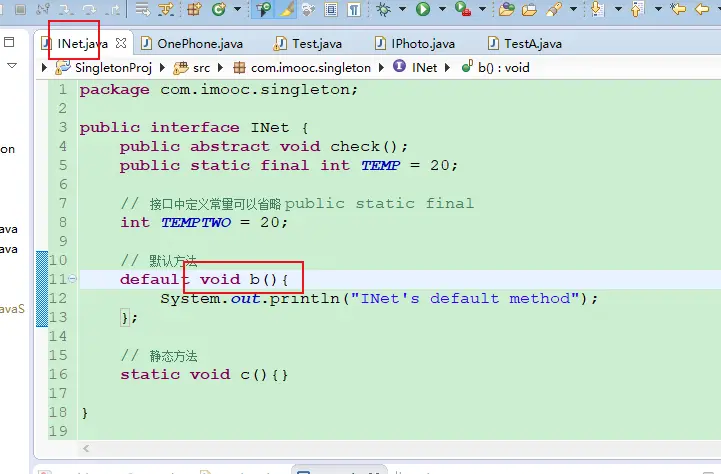The height and width of the screenshot is (474, 721).
Task: Click the TEMP constant on line 5
Action: click(380, 165)
